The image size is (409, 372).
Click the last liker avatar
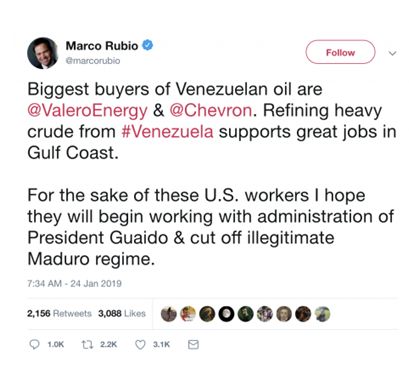click(322, 314)
